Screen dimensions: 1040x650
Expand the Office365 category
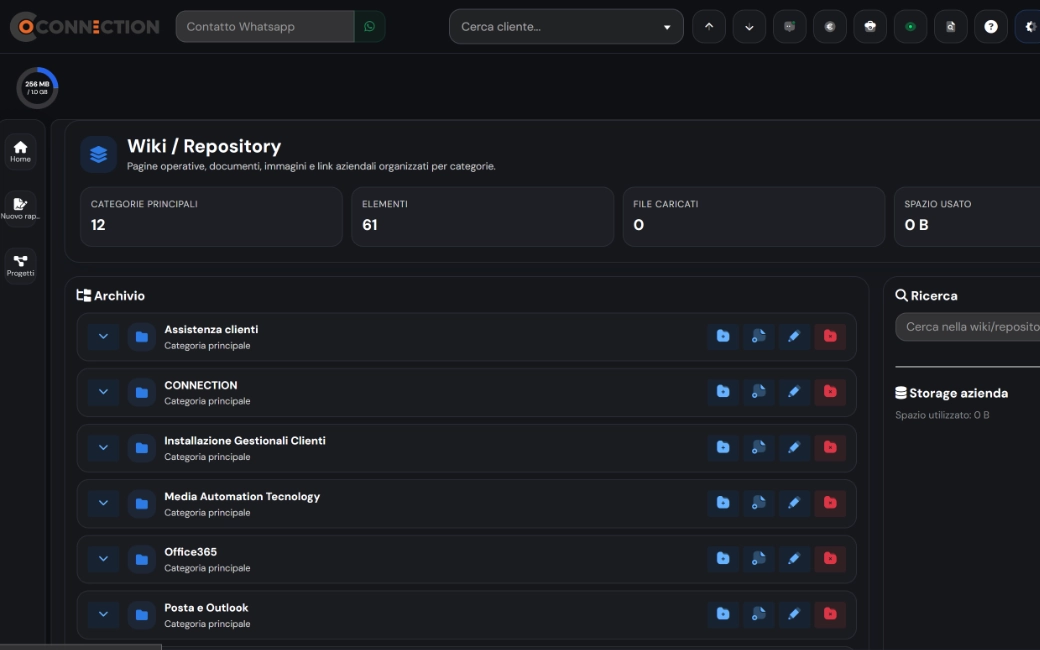click(x=103, y=560)
